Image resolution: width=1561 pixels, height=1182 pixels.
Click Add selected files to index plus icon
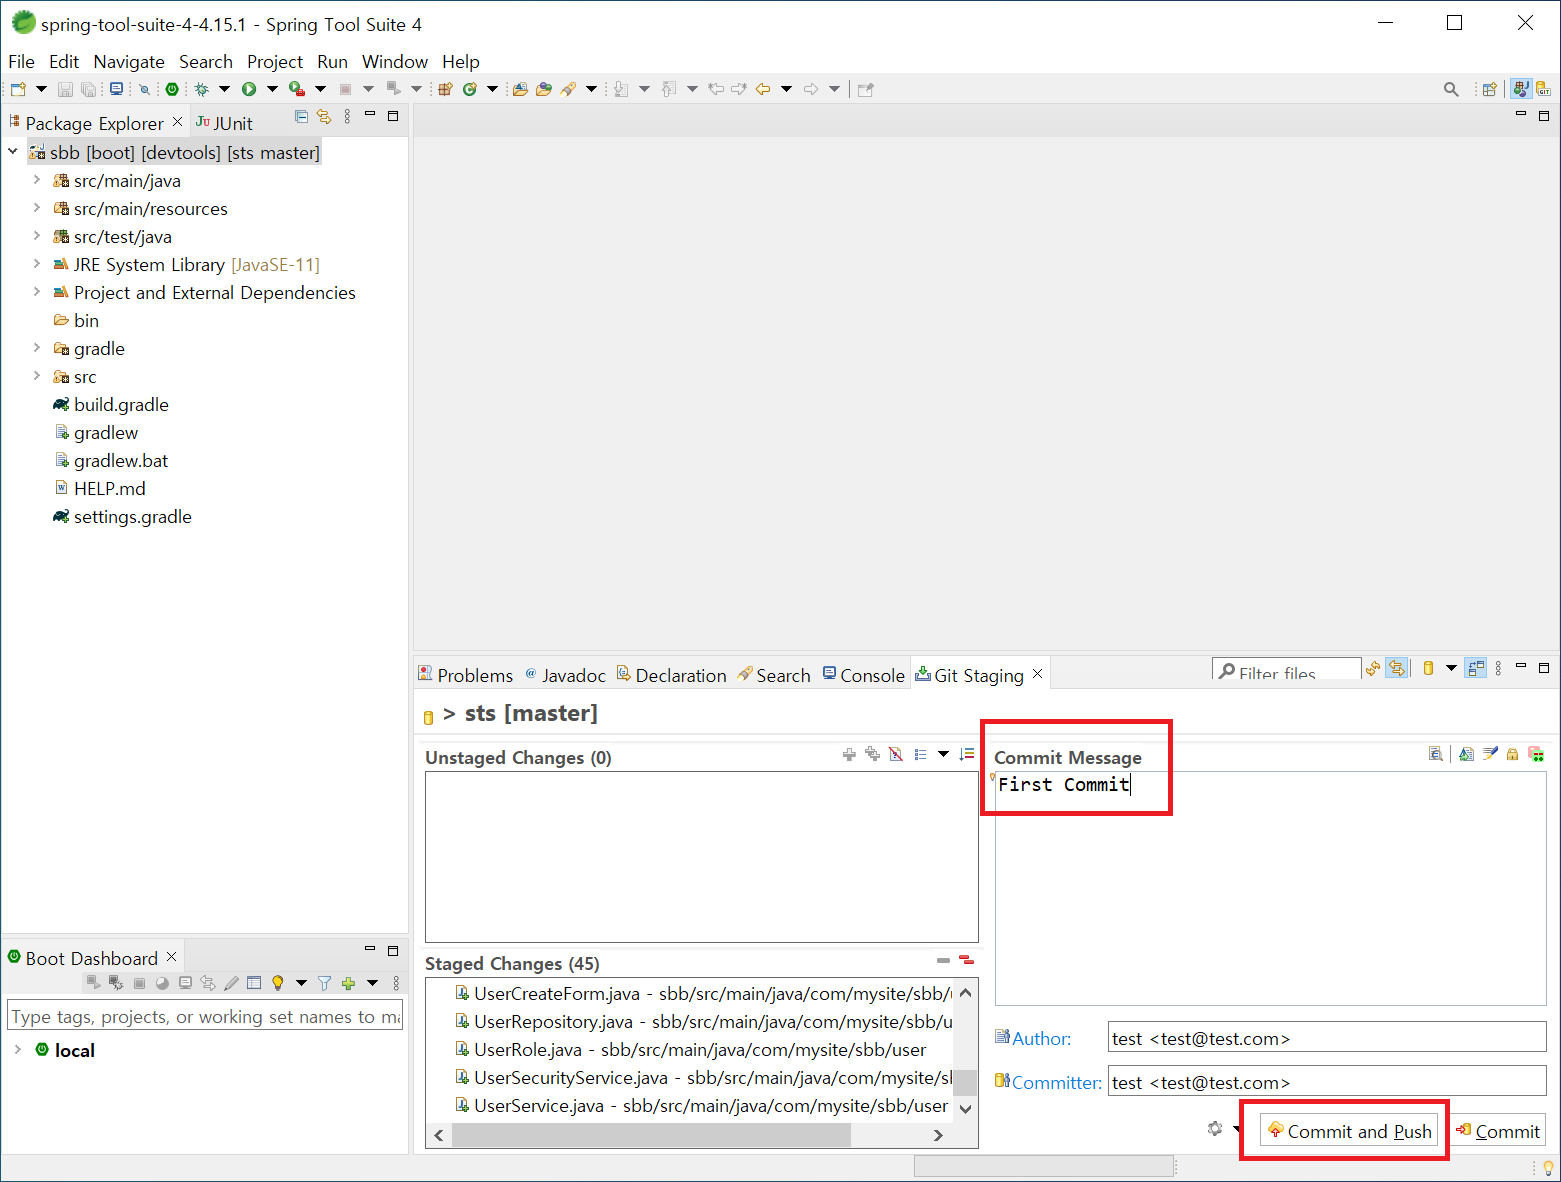coord(849,755)
